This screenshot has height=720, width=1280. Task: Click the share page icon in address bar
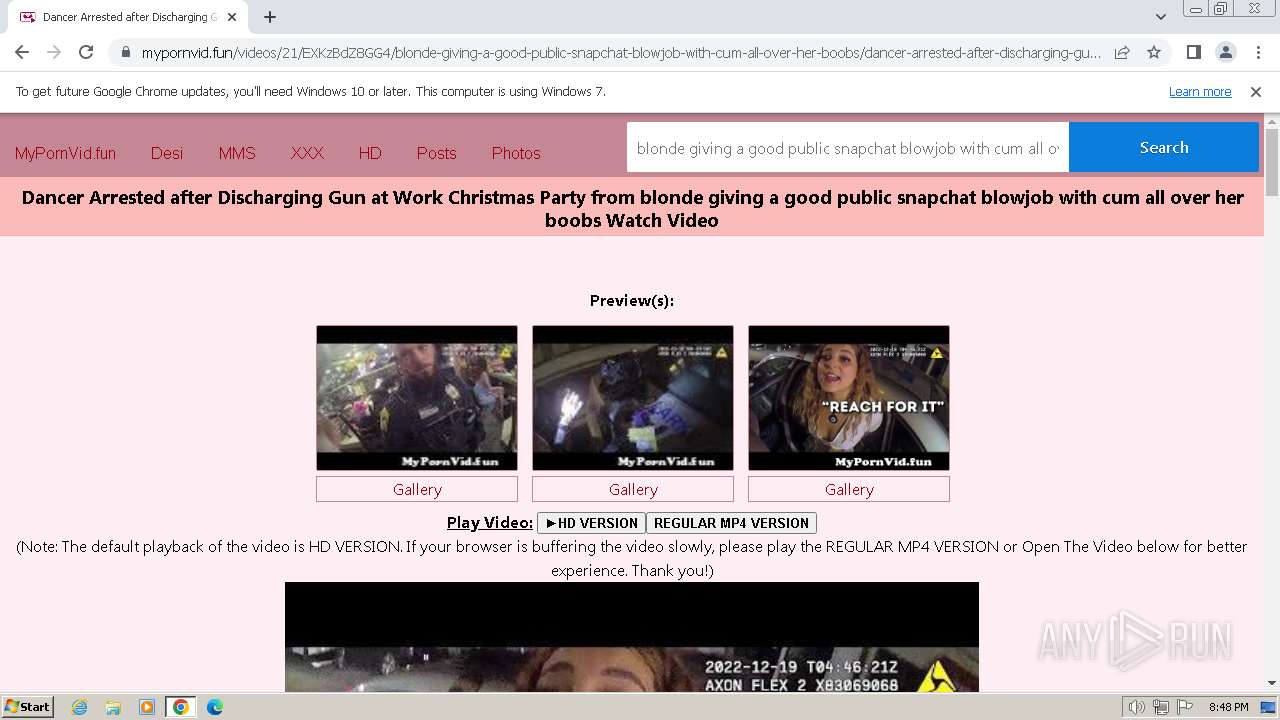1122,52
